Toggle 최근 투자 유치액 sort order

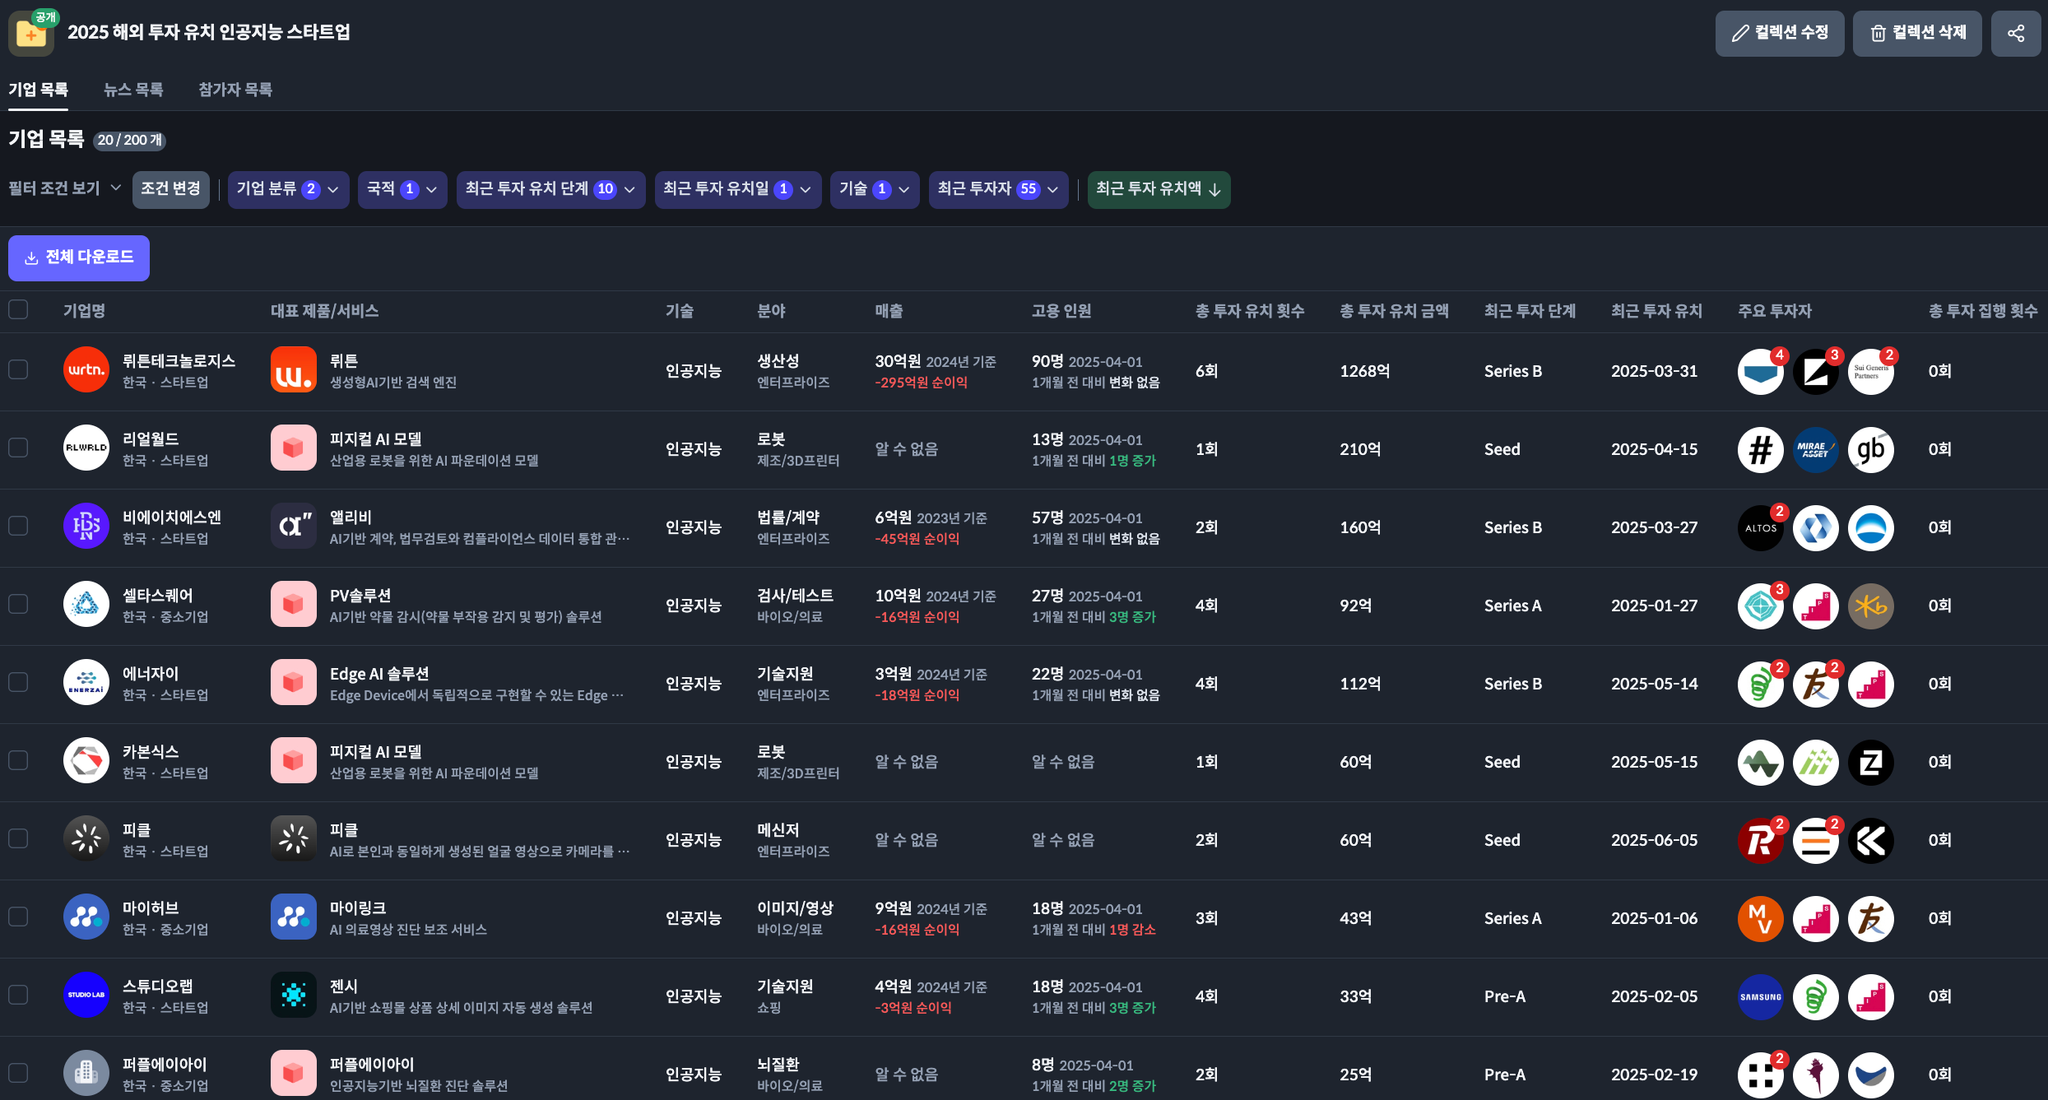[x=1158, y=189]
